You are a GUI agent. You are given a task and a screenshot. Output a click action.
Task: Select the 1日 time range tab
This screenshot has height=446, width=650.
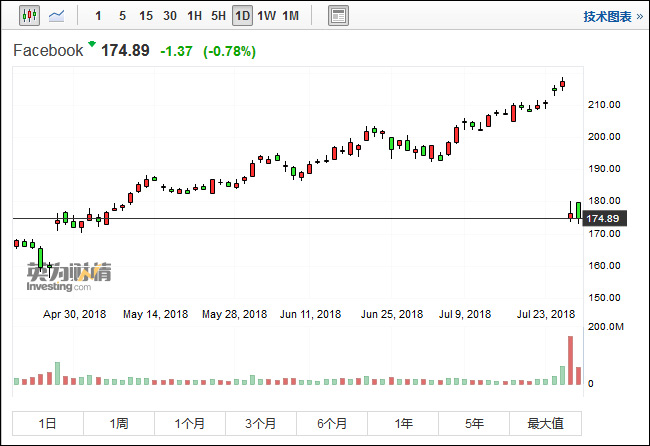48,423
